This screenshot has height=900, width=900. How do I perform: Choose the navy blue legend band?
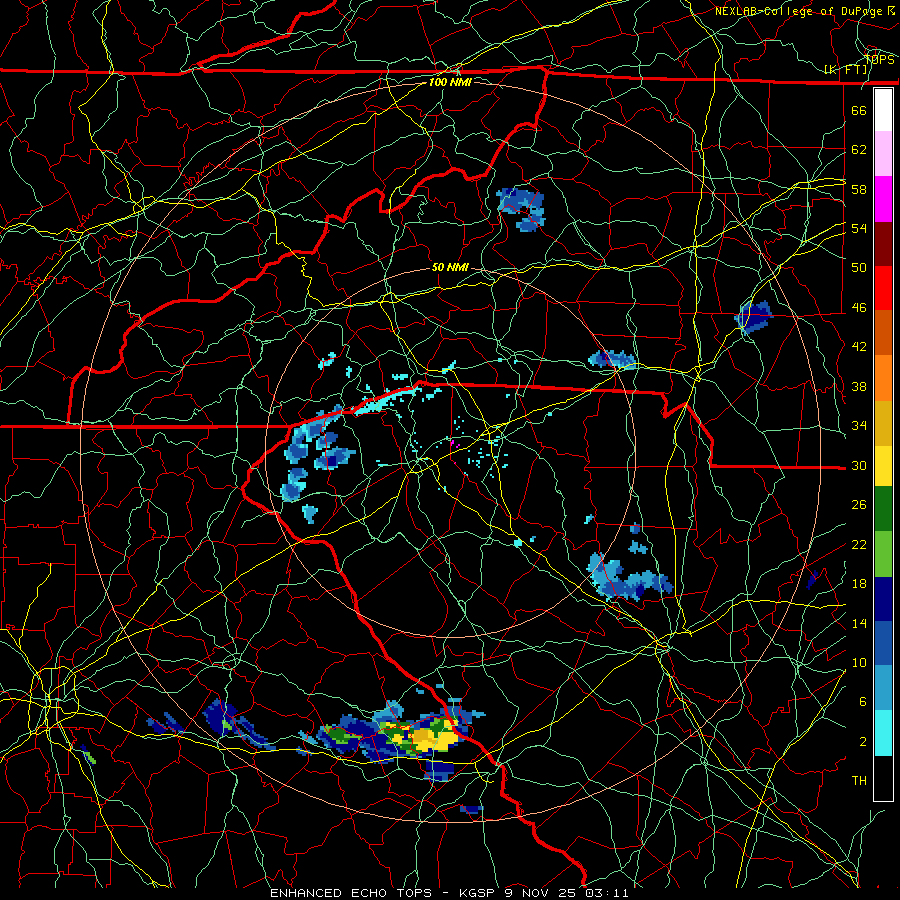[883, 599]
